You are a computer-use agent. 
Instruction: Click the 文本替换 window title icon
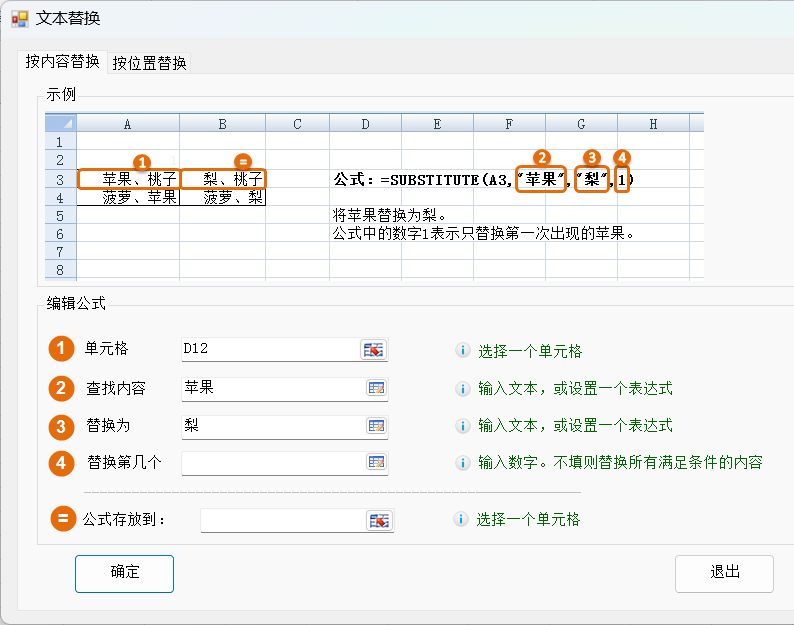point(19,18)
